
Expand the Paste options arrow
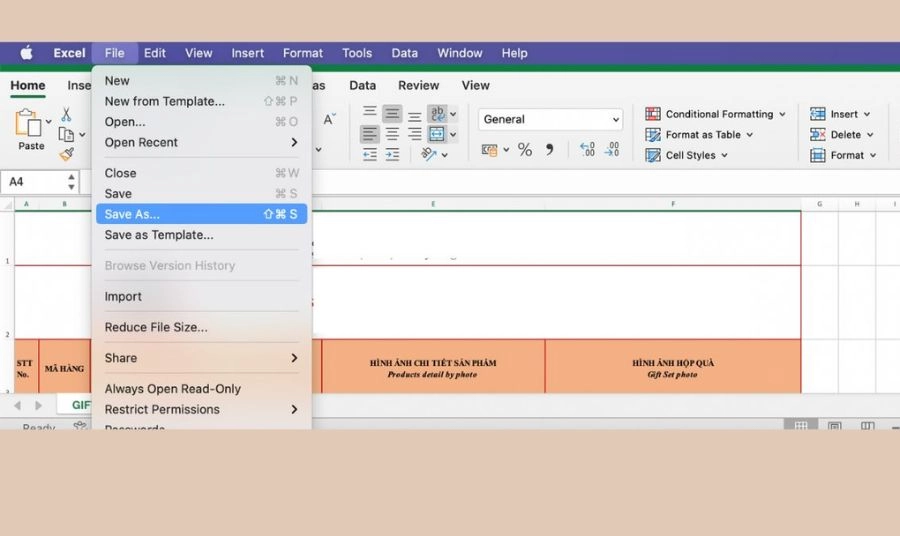[x=49, y=121]
